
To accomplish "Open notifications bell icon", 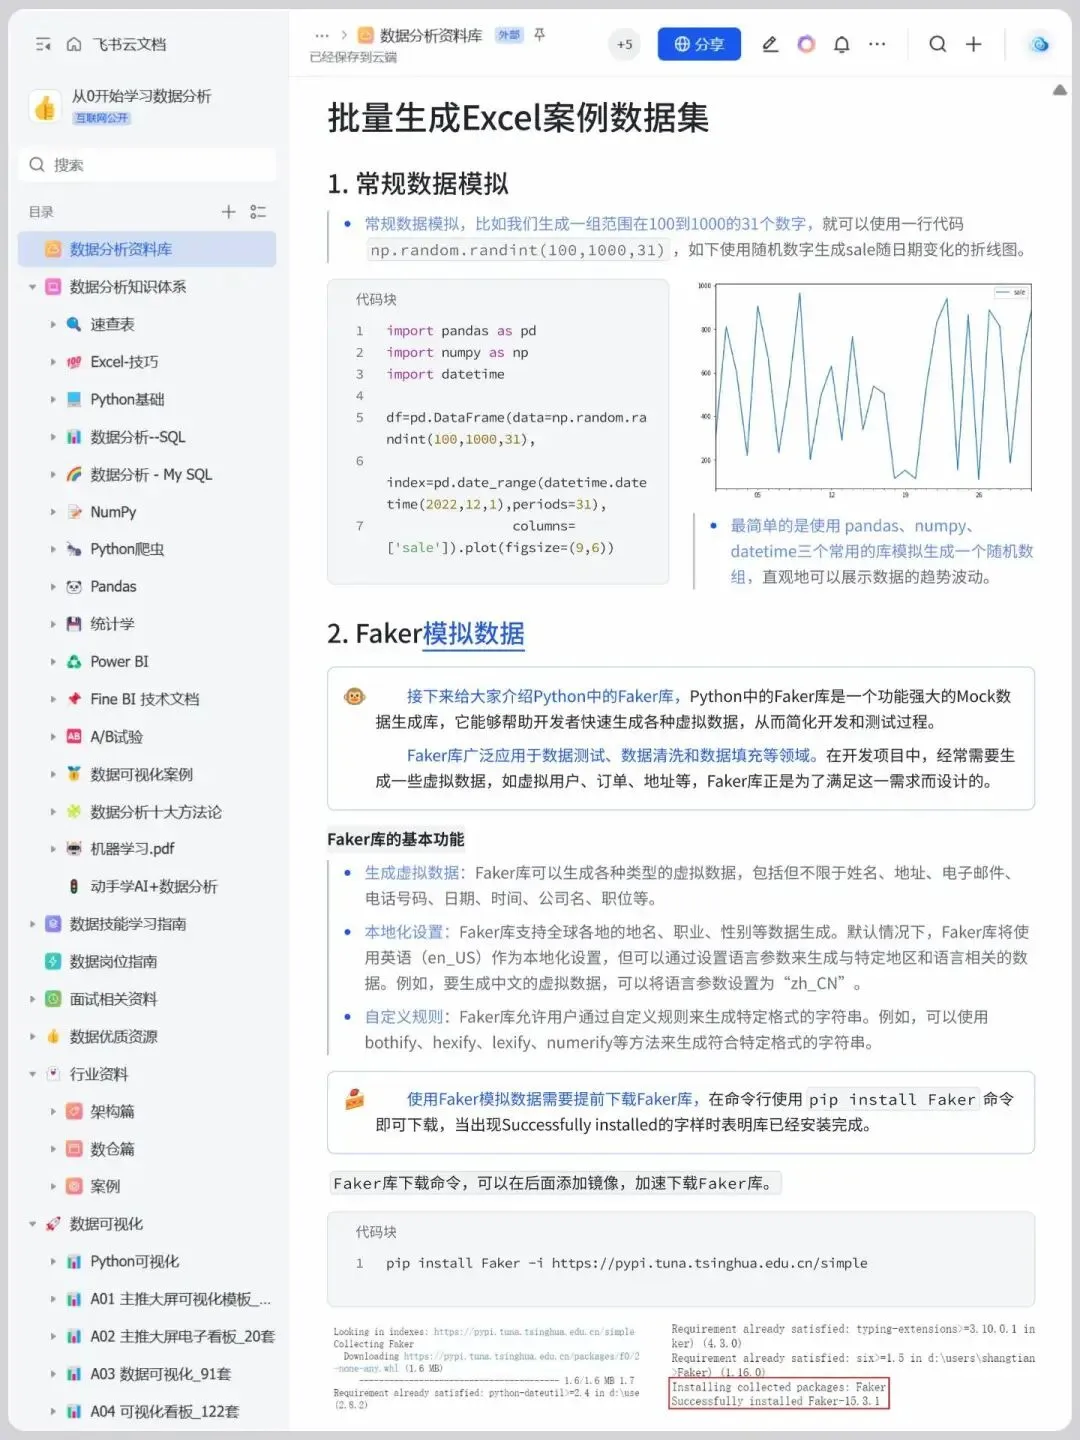I will (842, 44).
